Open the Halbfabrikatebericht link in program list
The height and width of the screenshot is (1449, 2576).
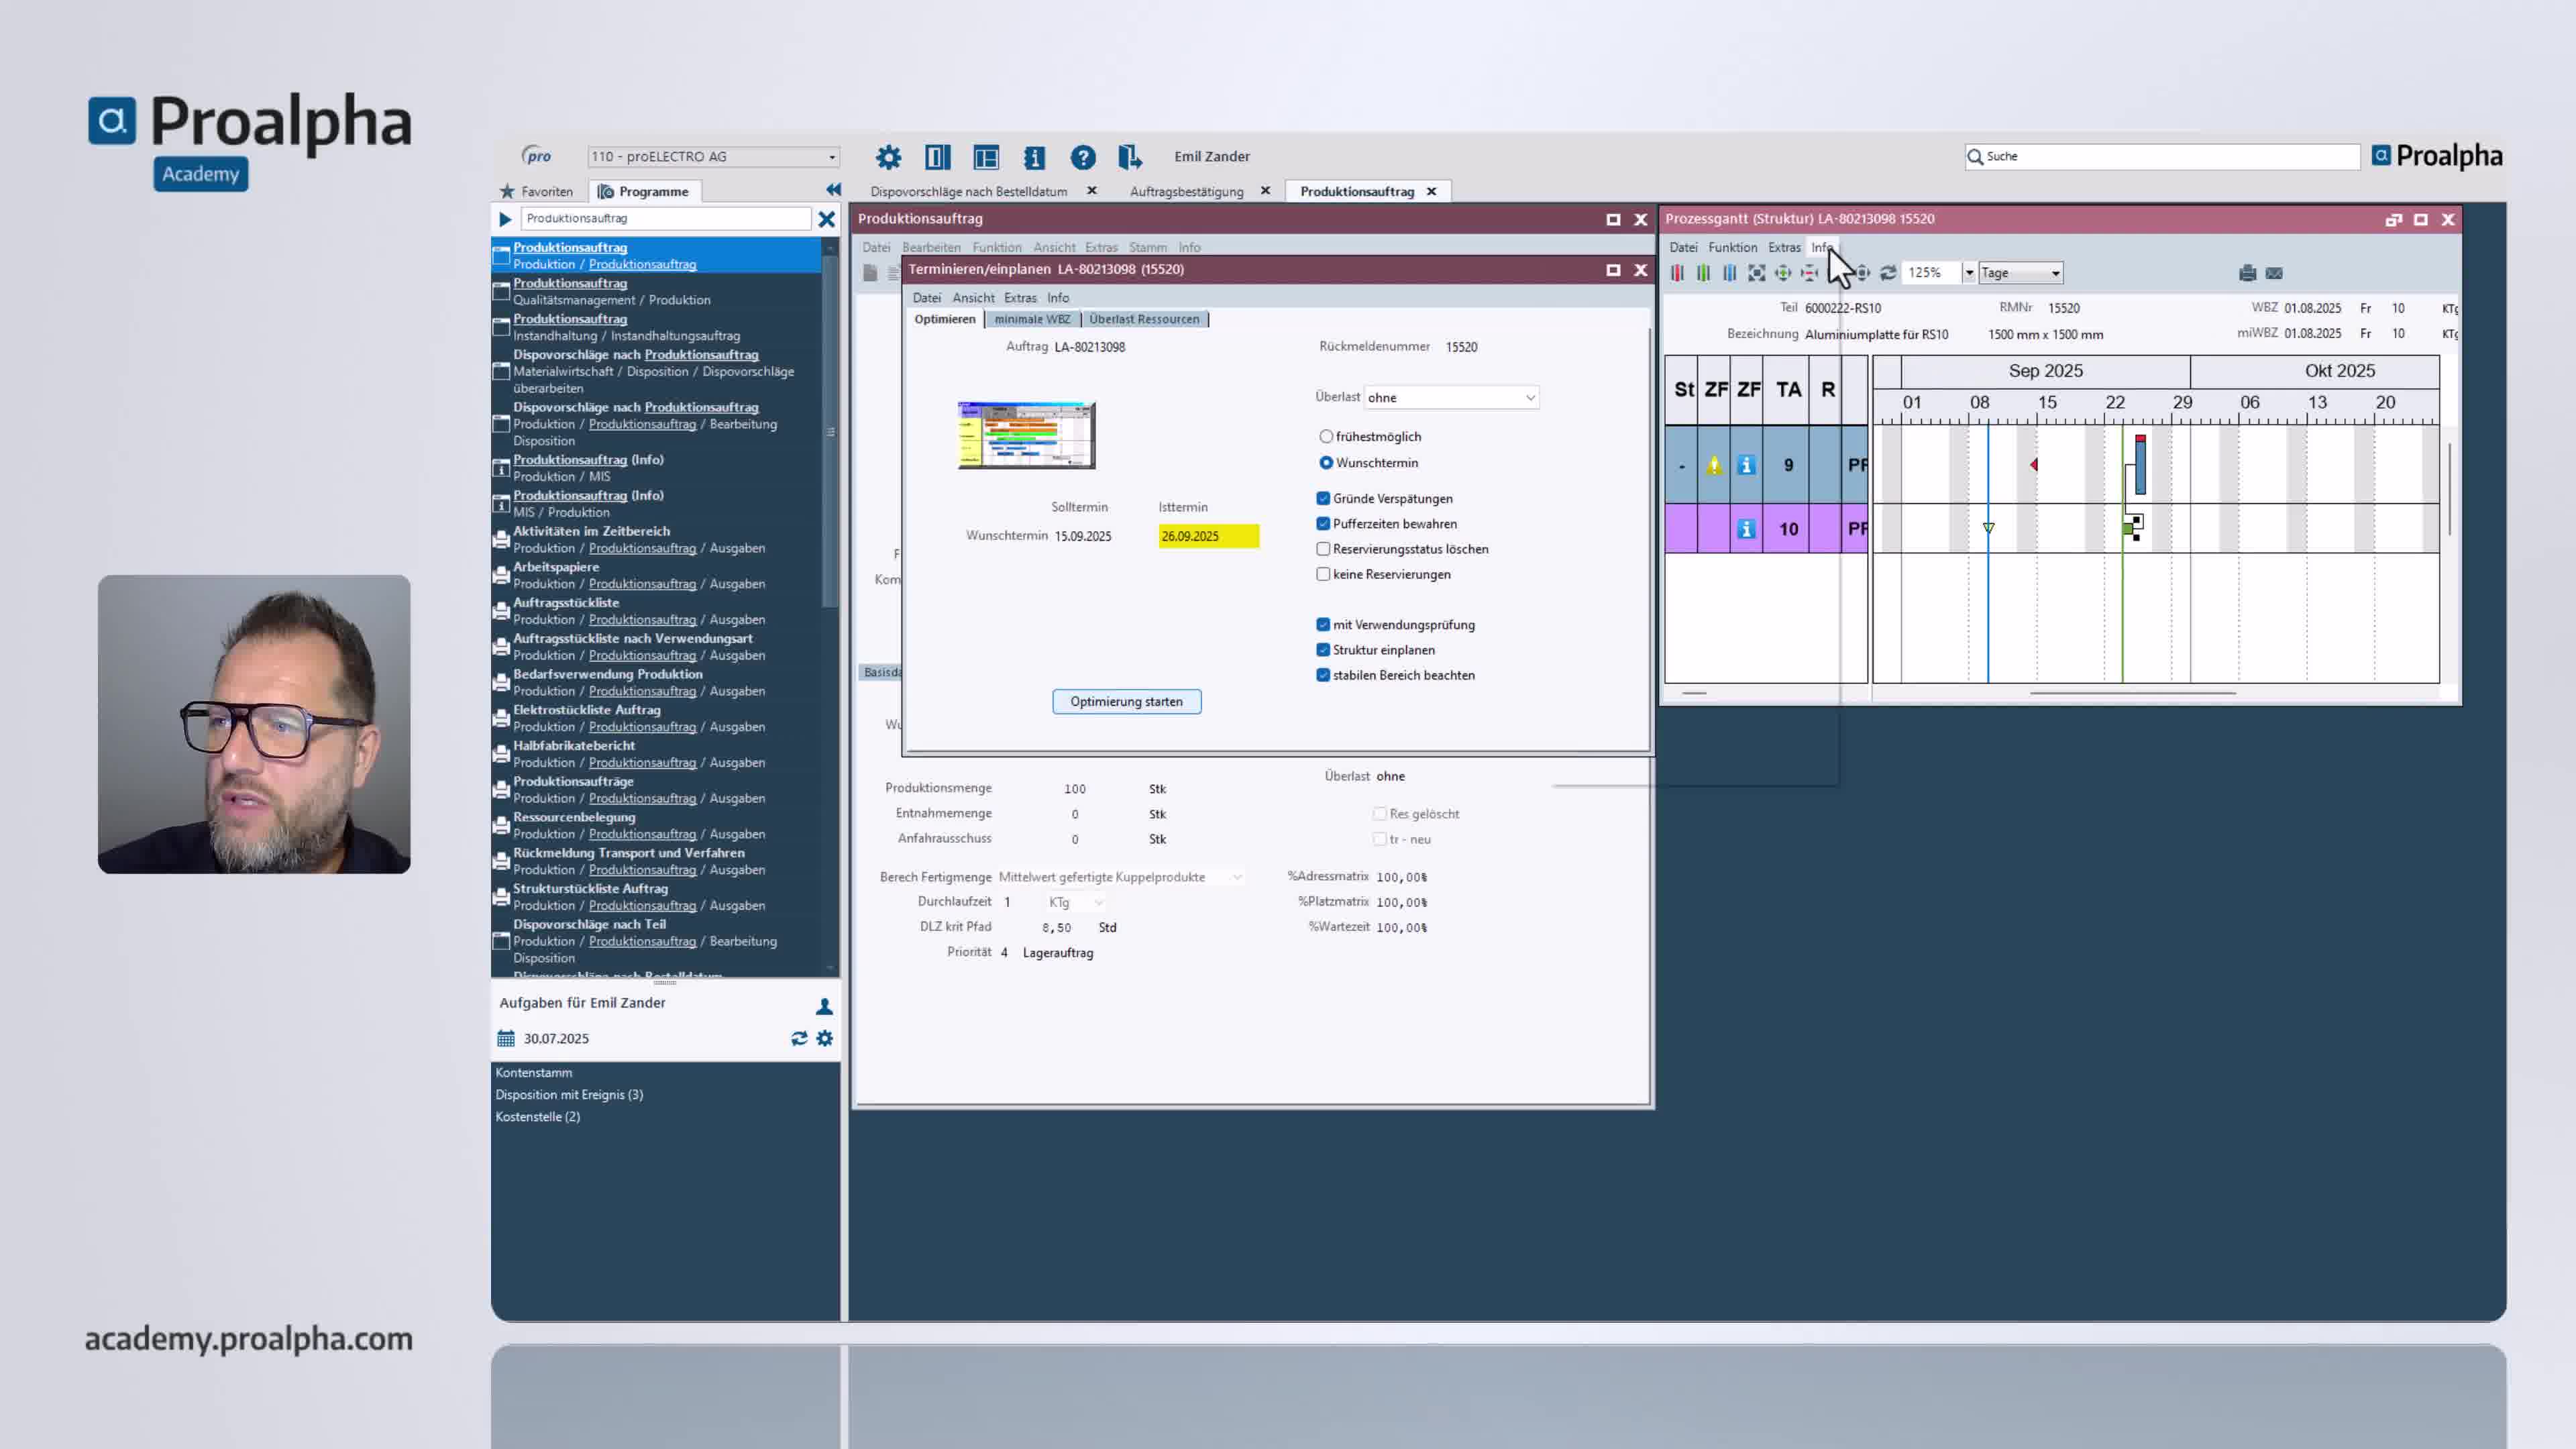coord(573,745)
